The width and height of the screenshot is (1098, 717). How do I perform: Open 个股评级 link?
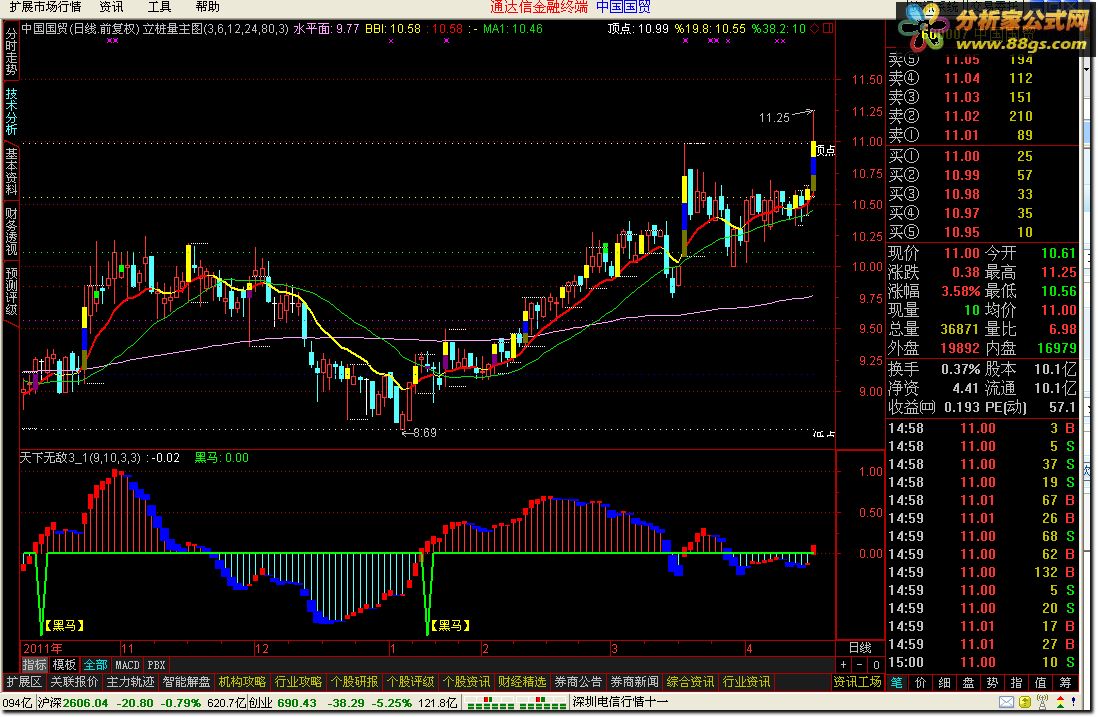coord(410,682)
